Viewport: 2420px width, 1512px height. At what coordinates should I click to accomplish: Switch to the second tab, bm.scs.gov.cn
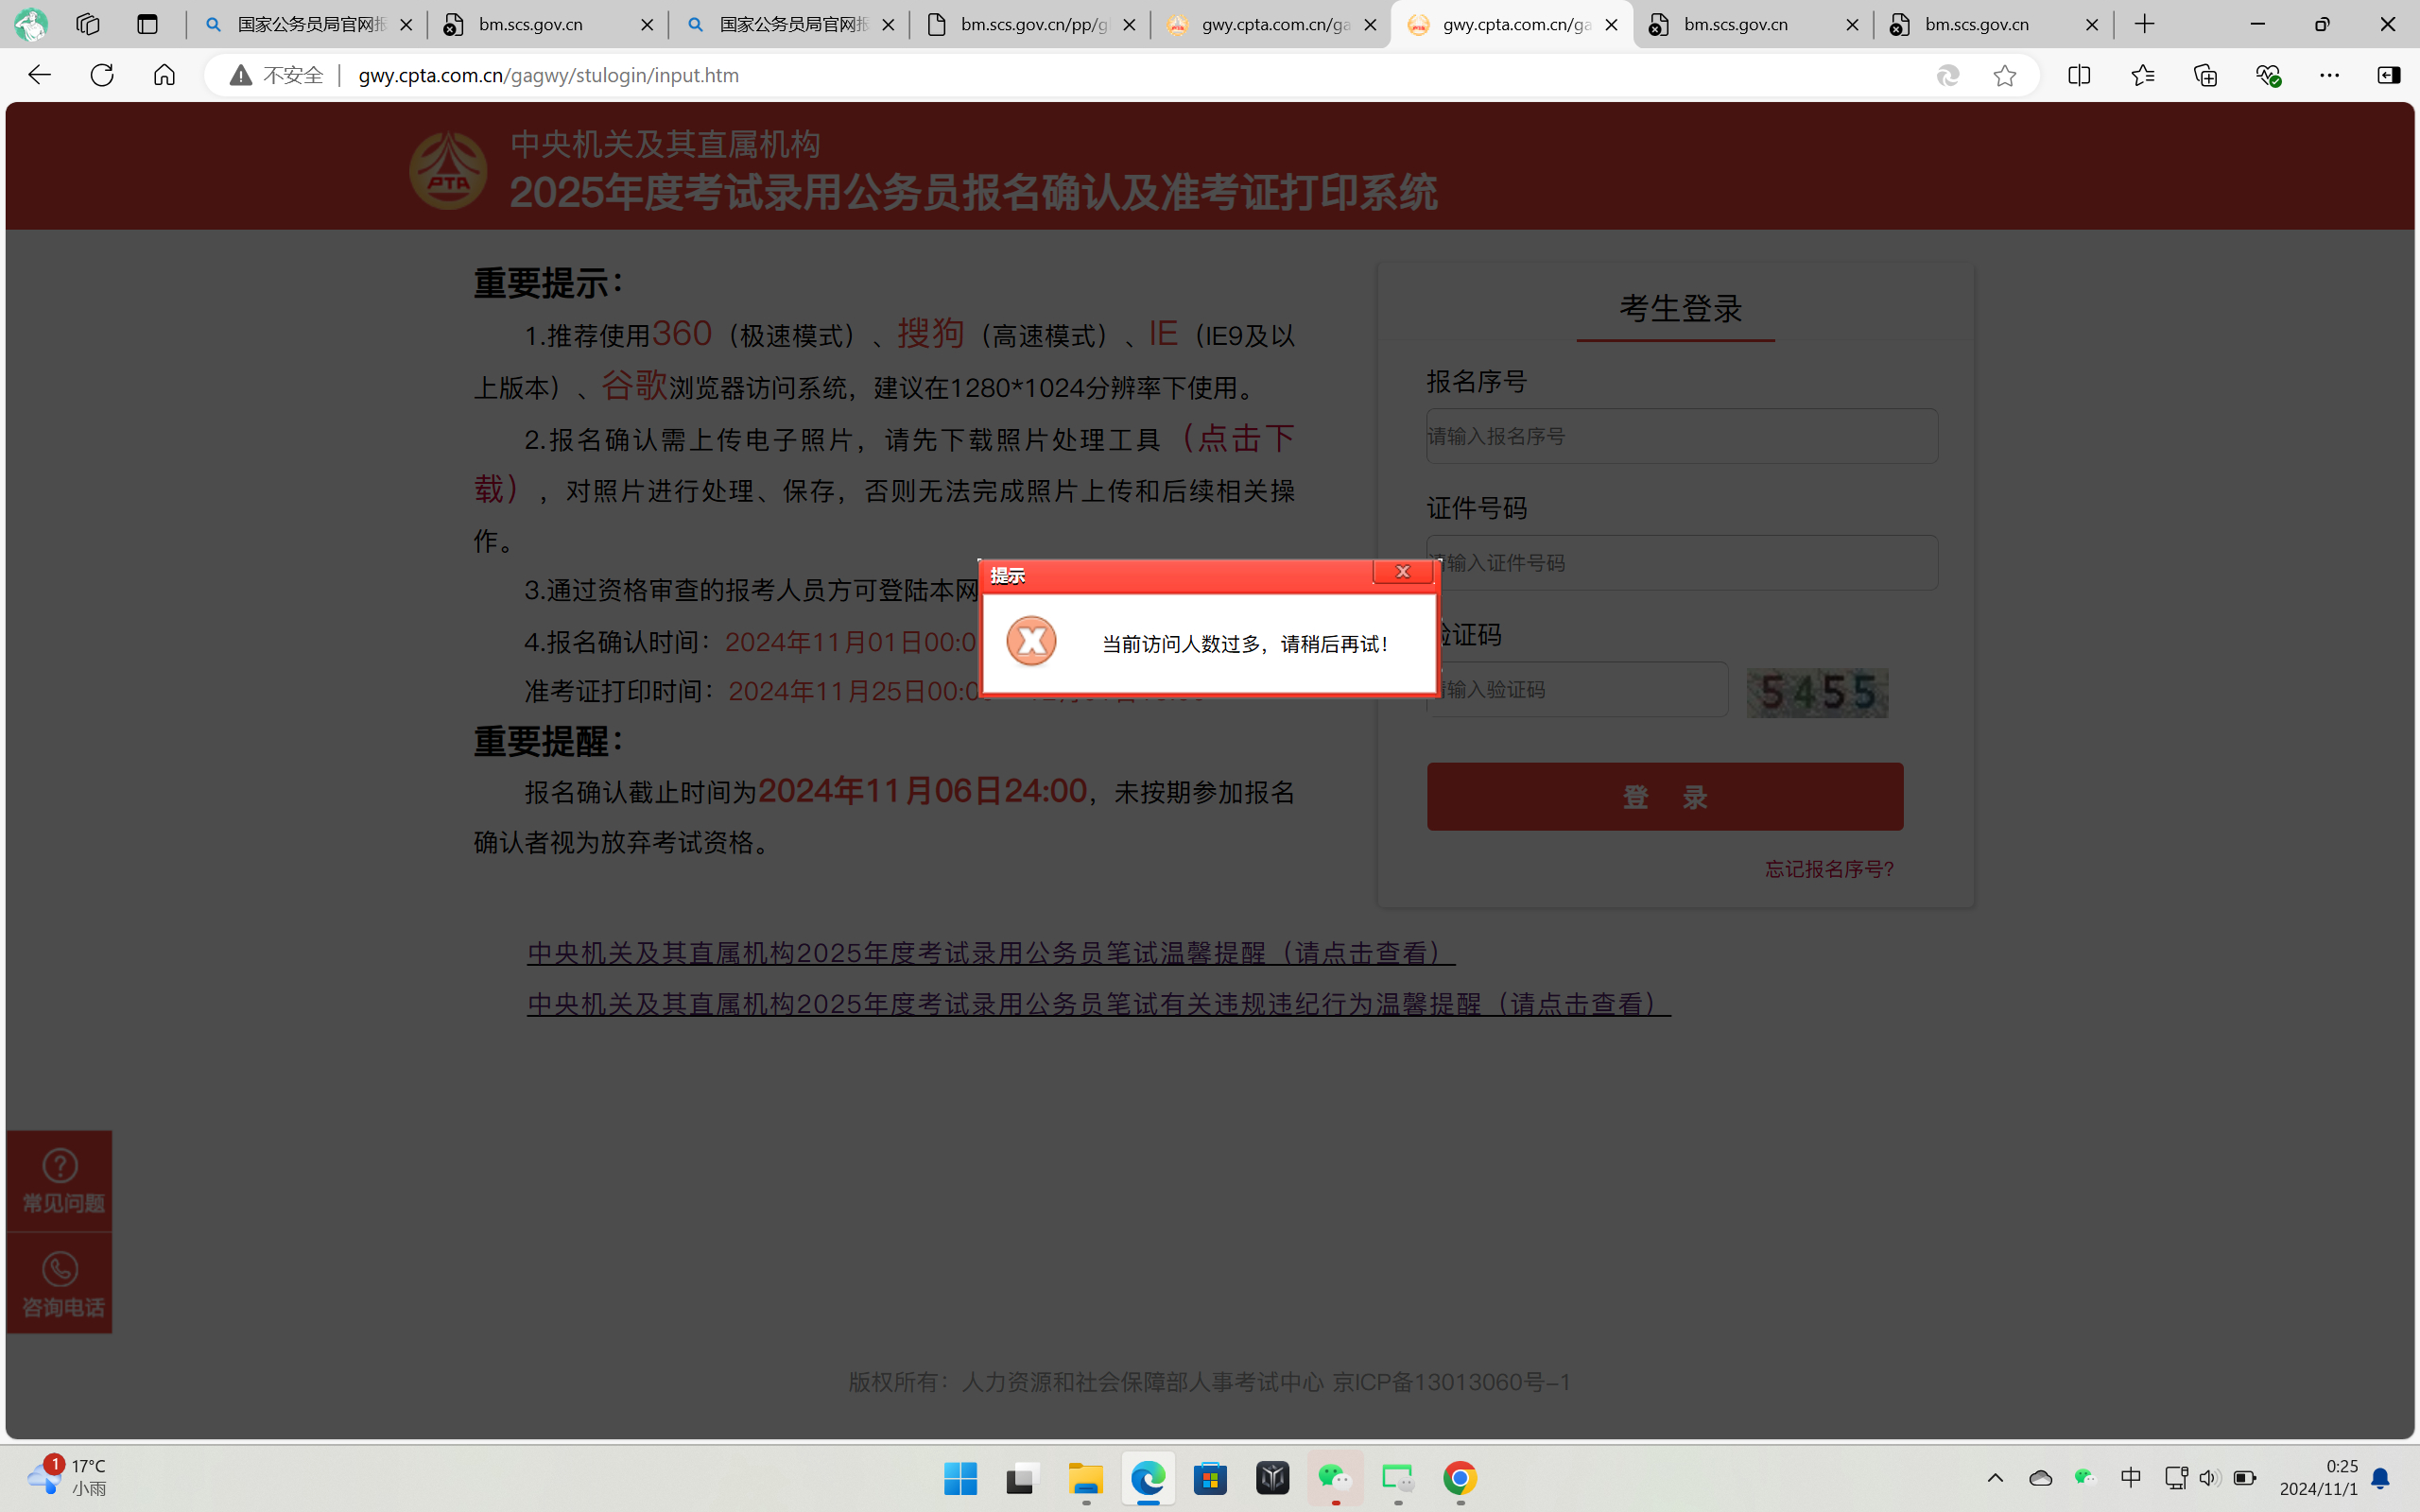tap(548, 24)
